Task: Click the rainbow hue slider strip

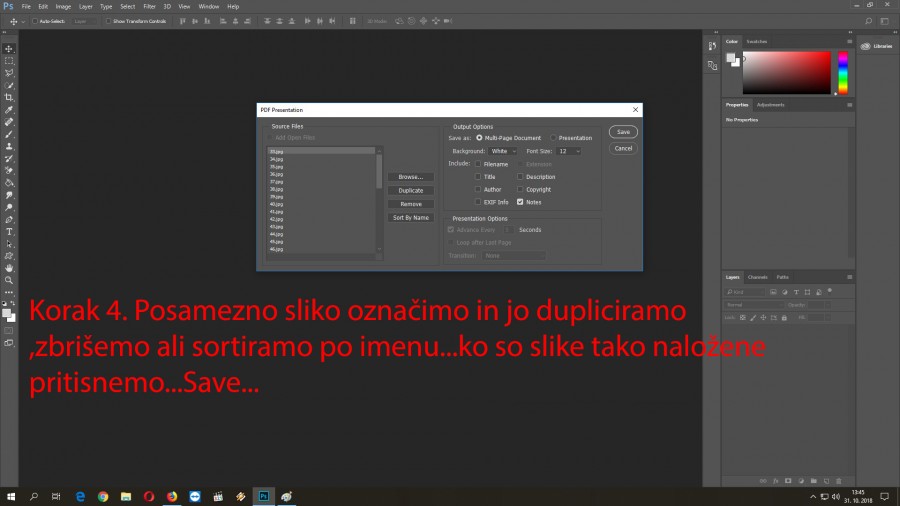Action: pyautogui.click(x=842, y=73)
